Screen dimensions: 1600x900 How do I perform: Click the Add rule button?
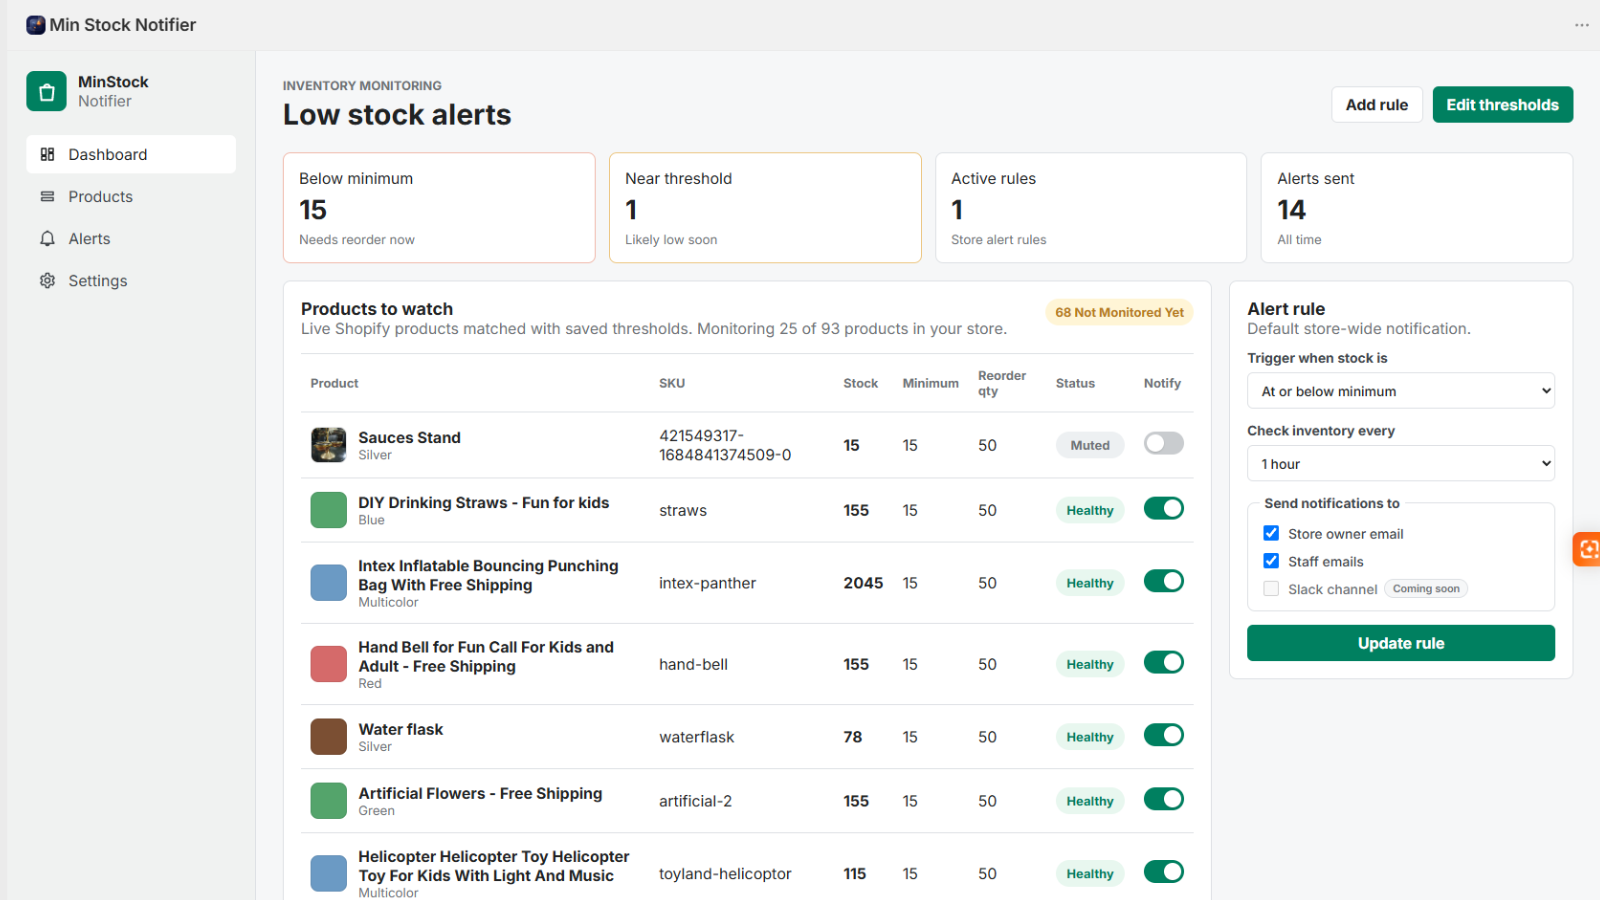pyautogui.click(x=1376, y=104)
